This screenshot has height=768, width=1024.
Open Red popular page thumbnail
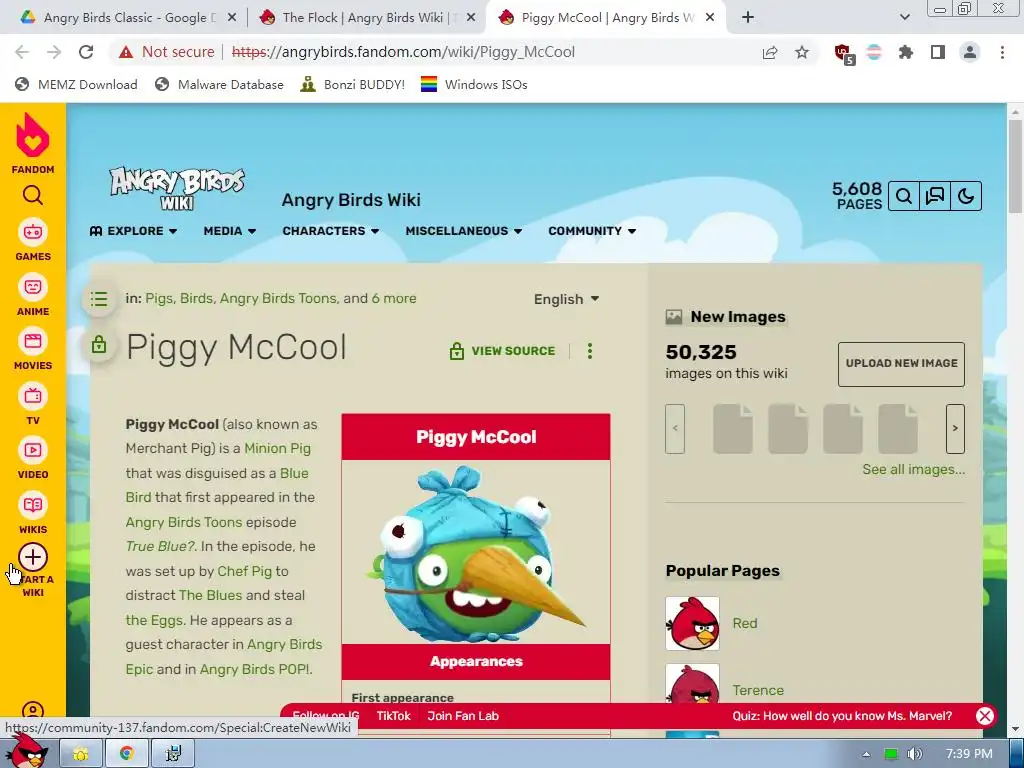click(692, 623)
